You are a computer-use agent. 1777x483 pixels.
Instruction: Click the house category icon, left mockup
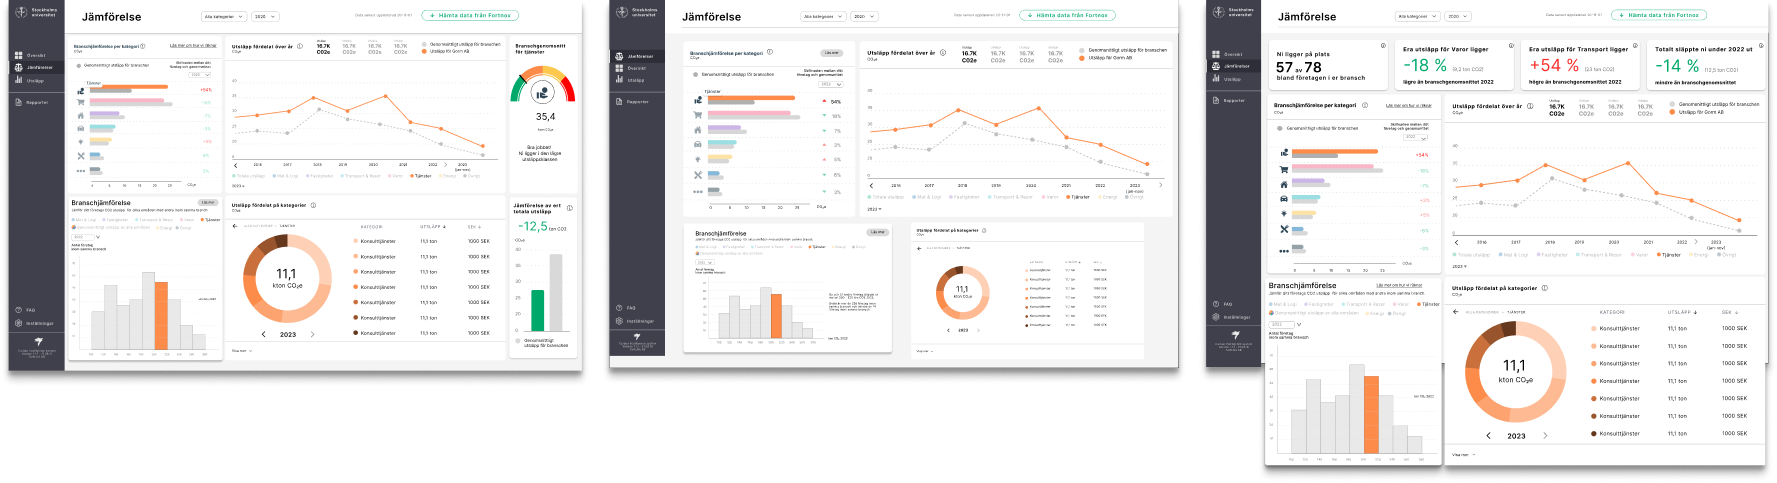[x=81, y=115]
